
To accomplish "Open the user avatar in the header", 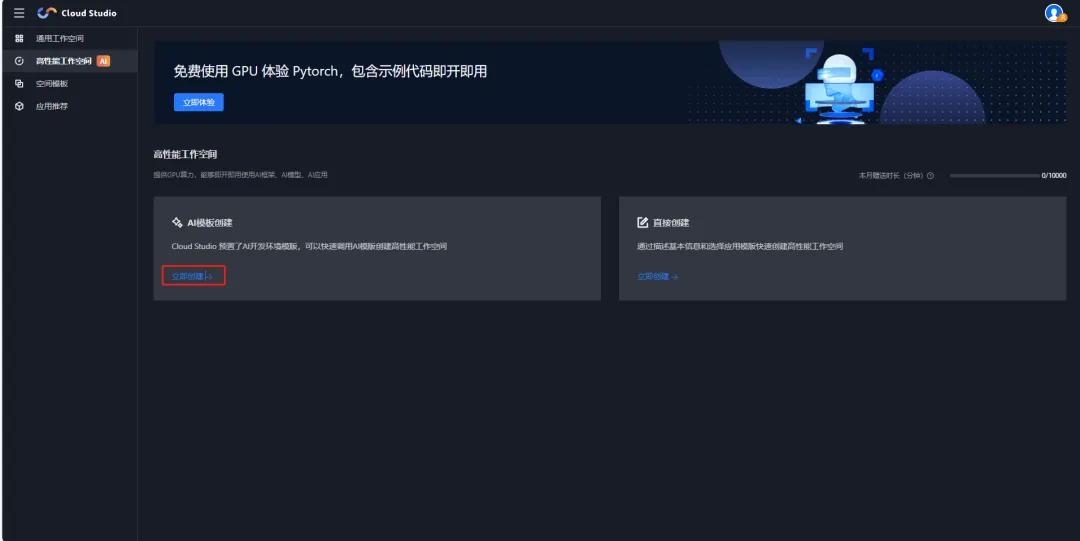I will point(1055,13).
